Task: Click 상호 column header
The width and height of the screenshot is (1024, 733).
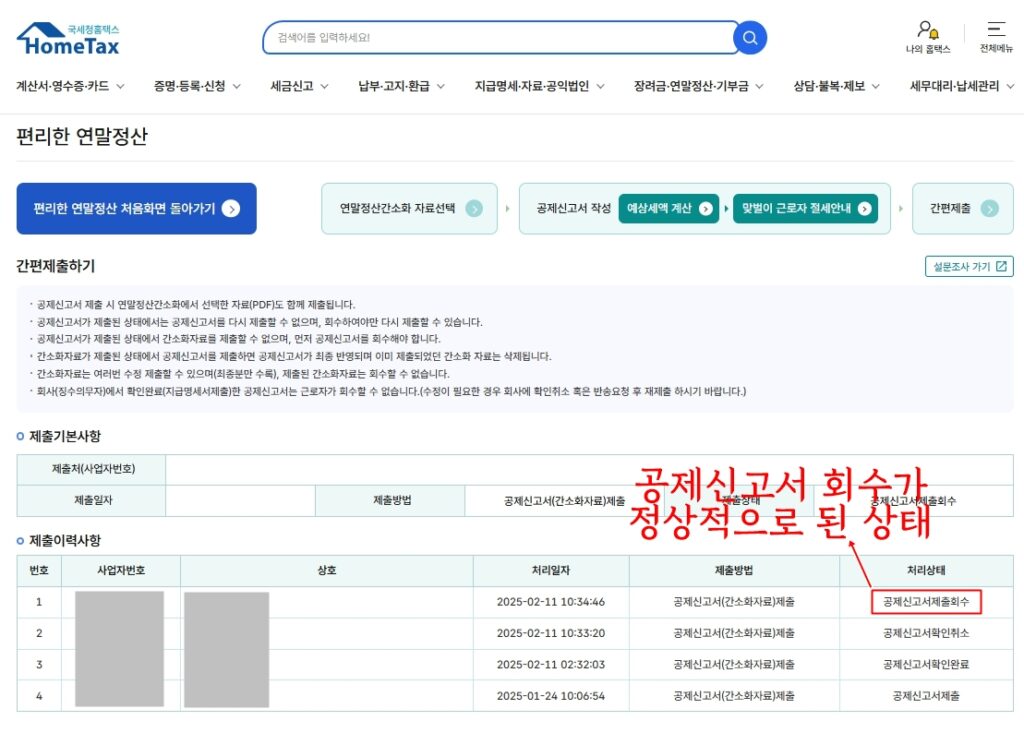Action: tap(327, 570)
